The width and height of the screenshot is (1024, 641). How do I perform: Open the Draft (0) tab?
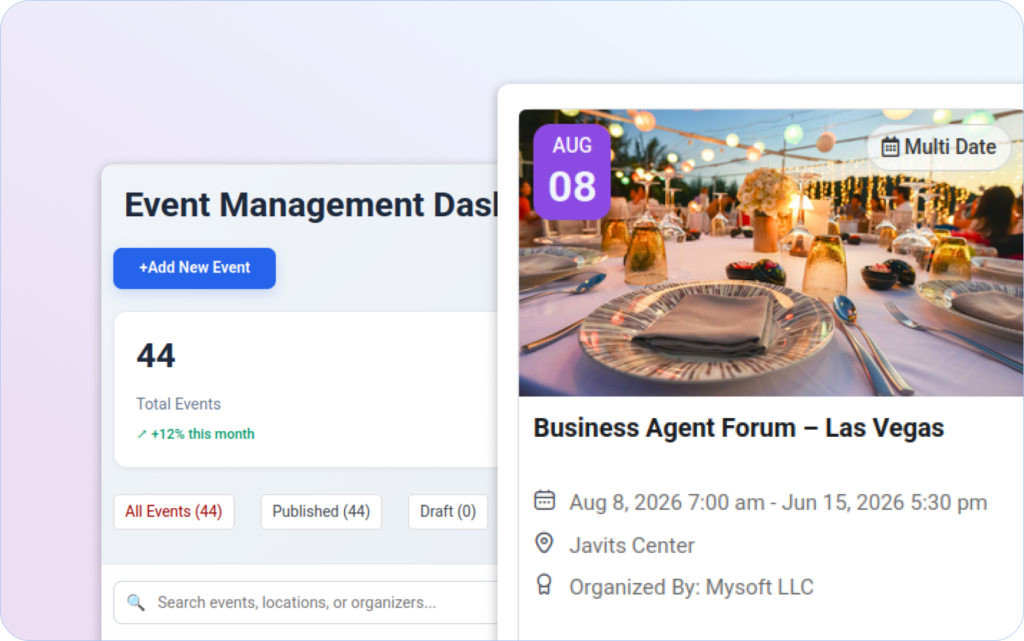pos(447,511)
